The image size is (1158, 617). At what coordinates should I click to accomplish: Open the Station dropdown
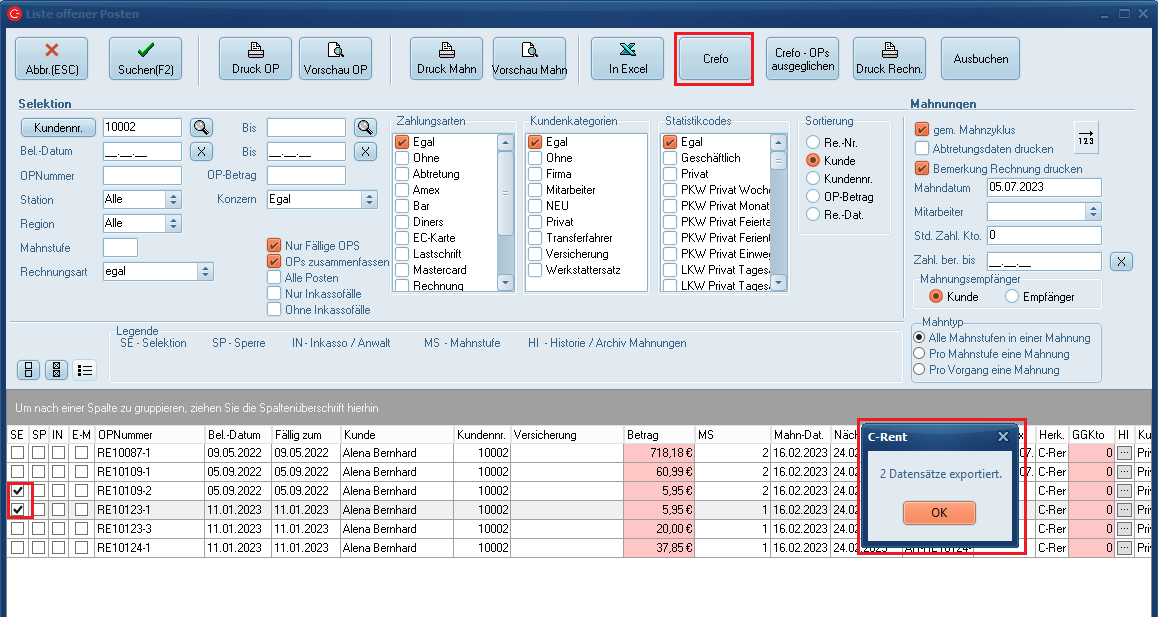(173, 199)
